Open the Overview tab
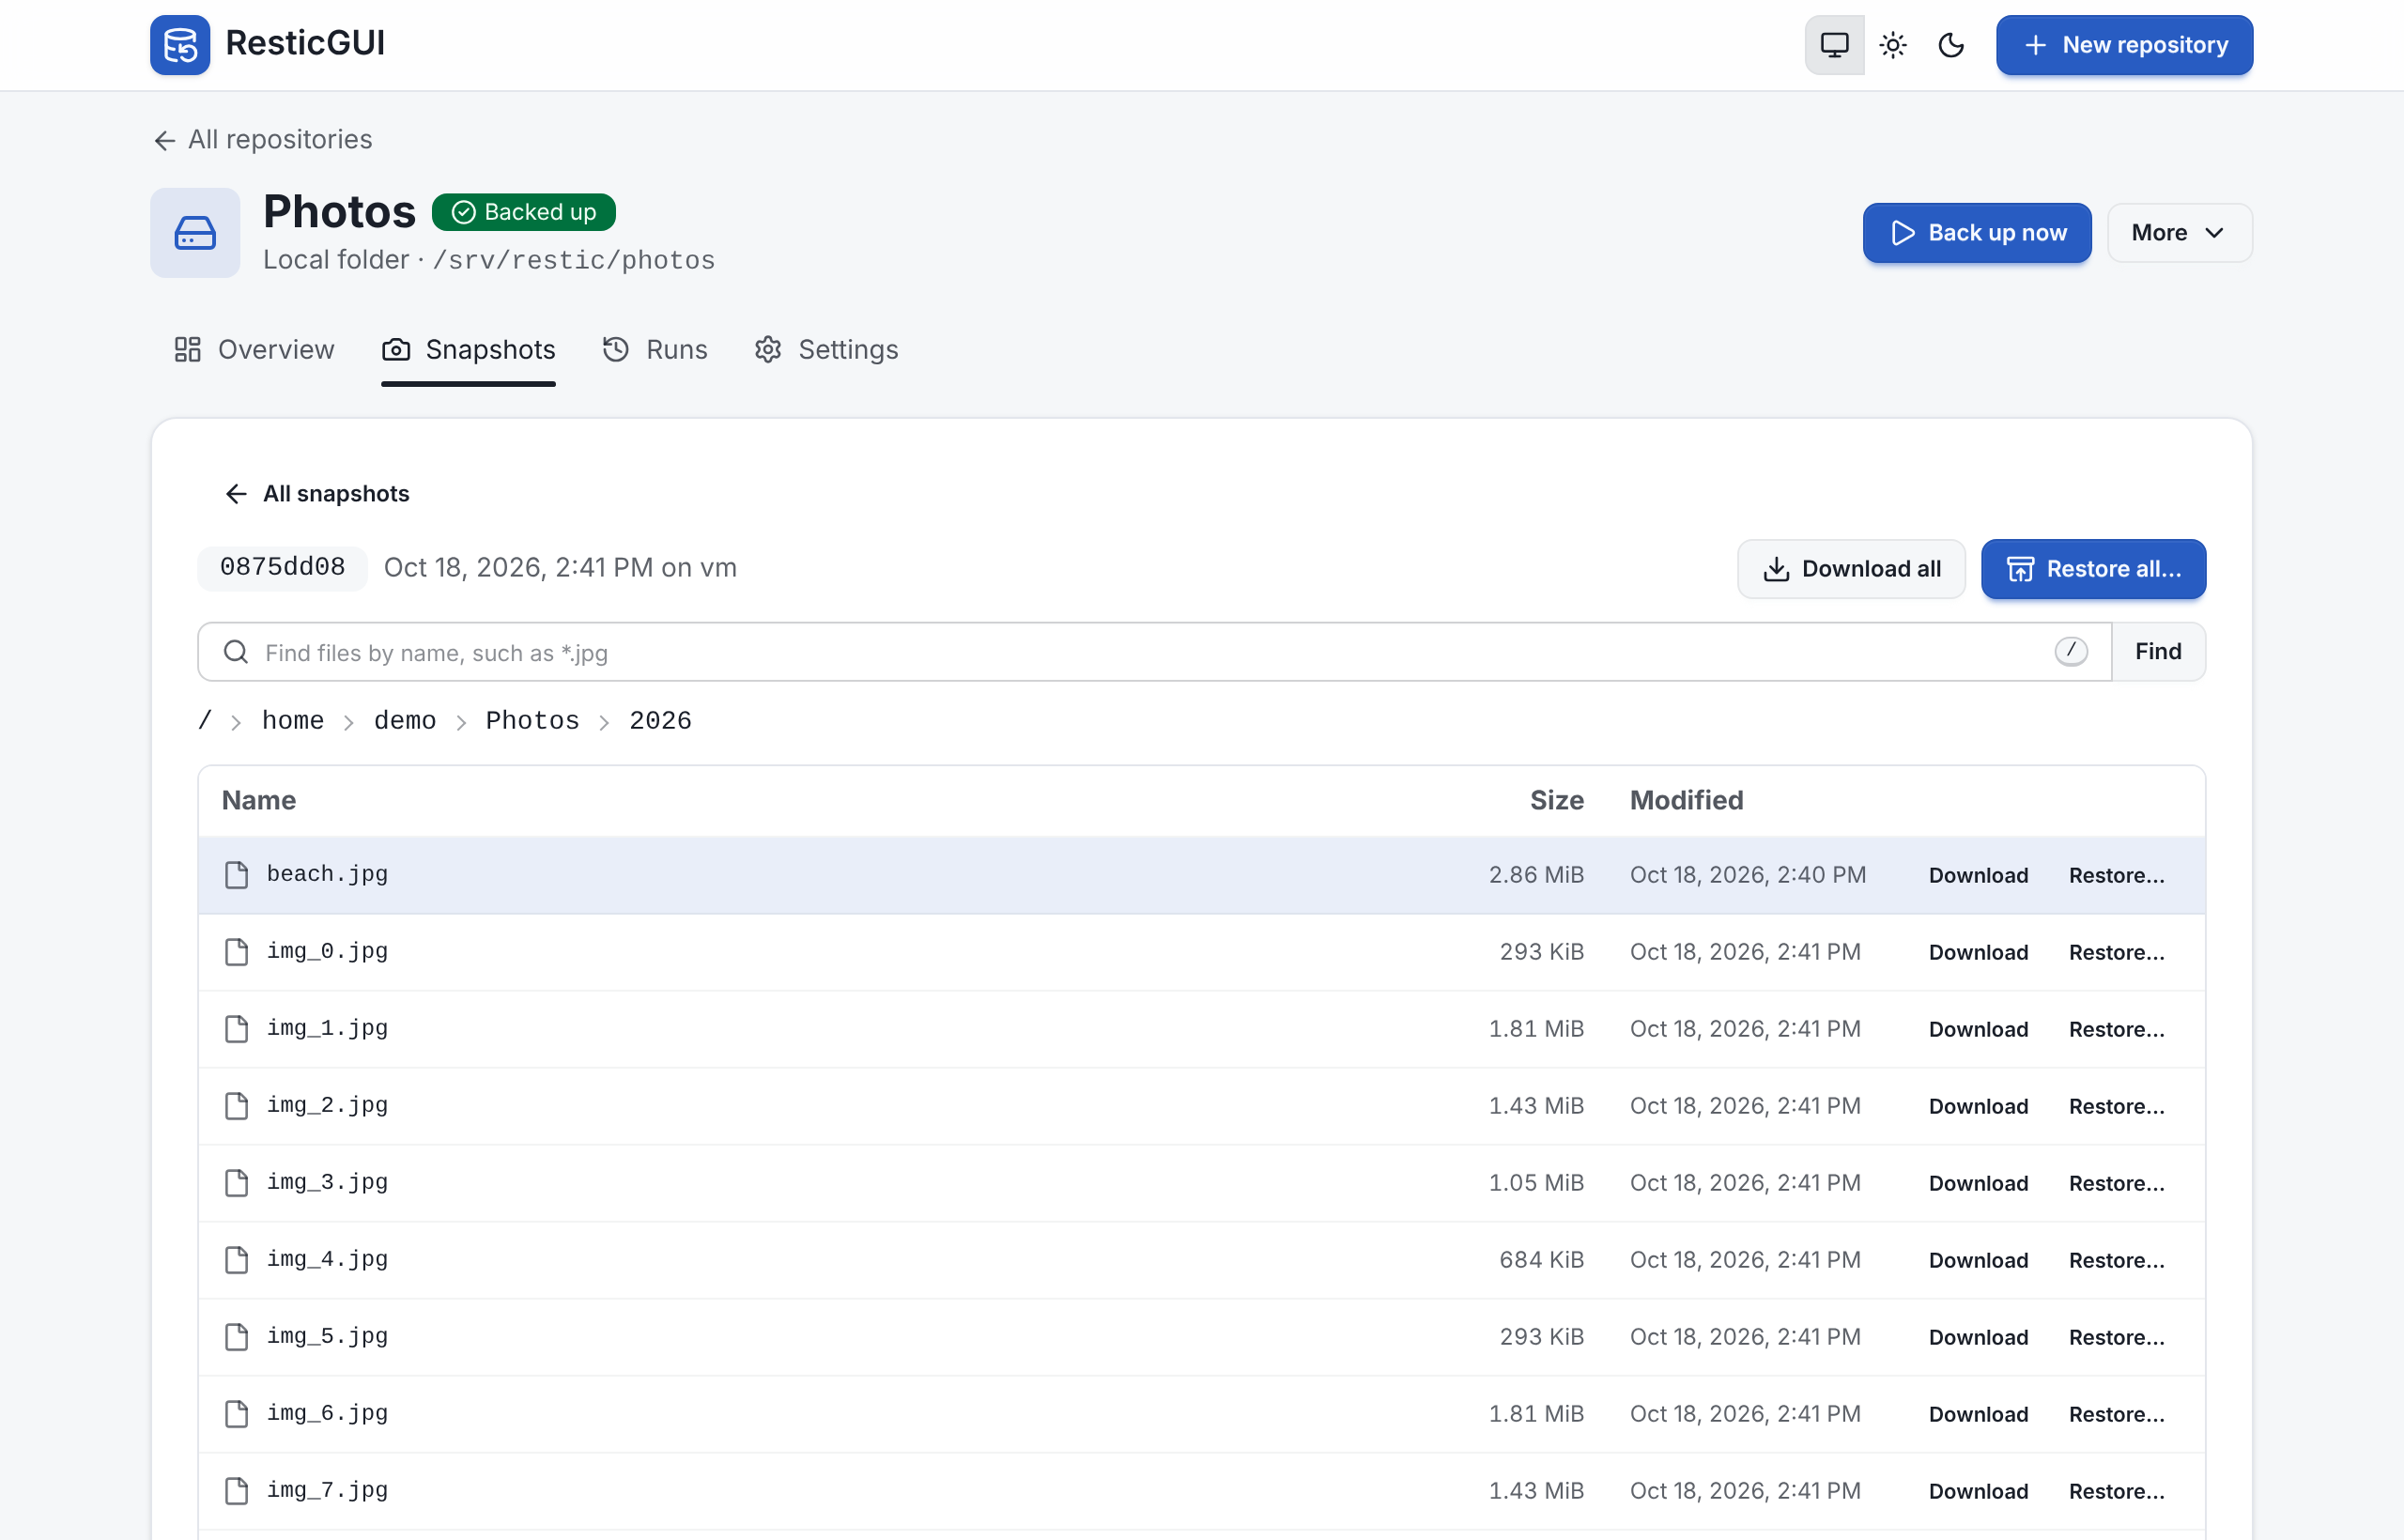The width and height of the screenshot is (2404, 1540). (x=254, y=350)
